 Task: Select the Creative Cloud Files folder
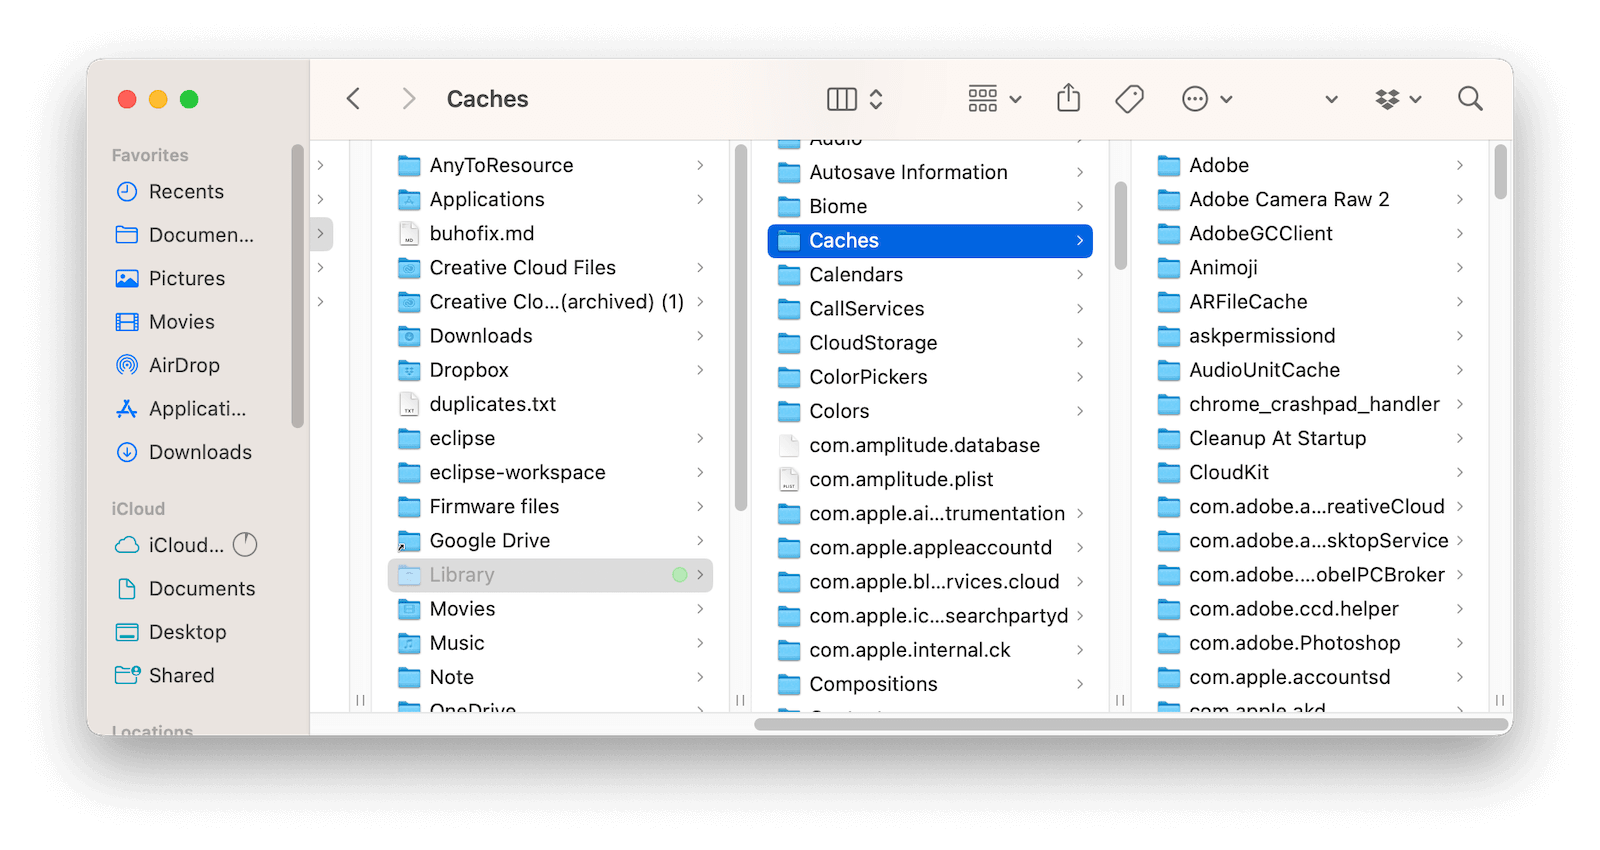coord(550,267)
